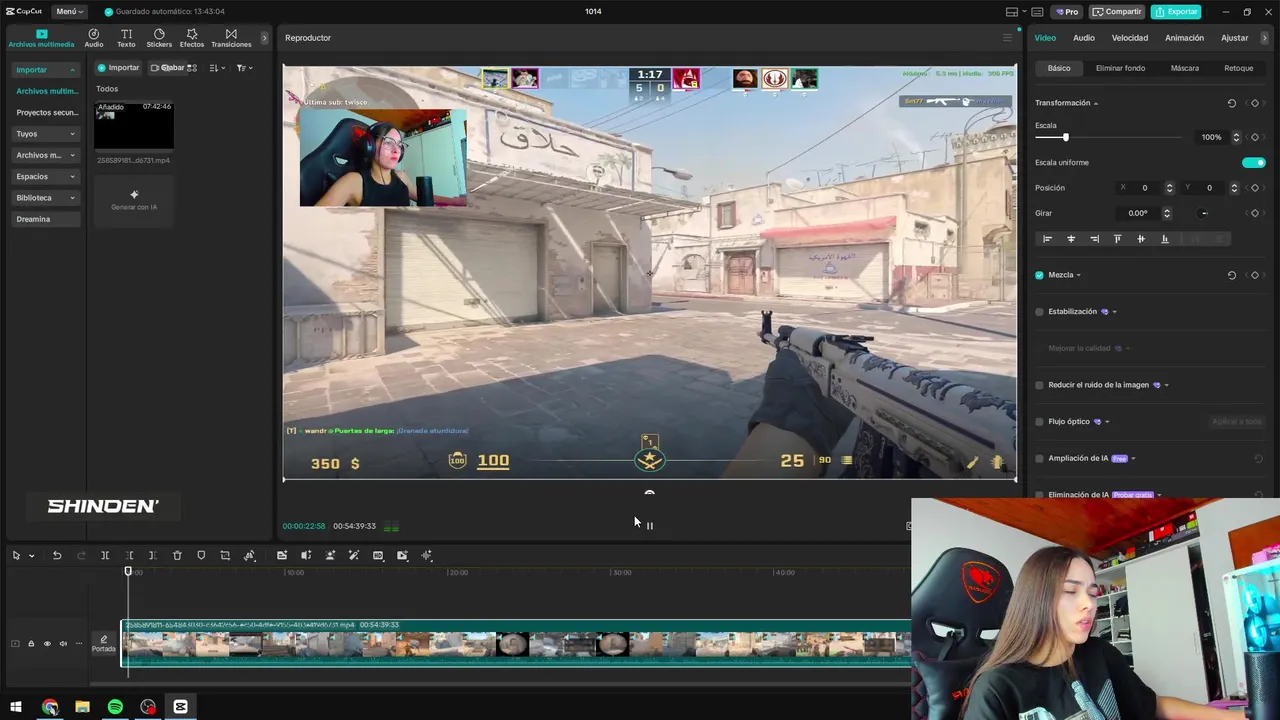
Task: Open the Menú dropdown
Action: [x=69, y=11]
